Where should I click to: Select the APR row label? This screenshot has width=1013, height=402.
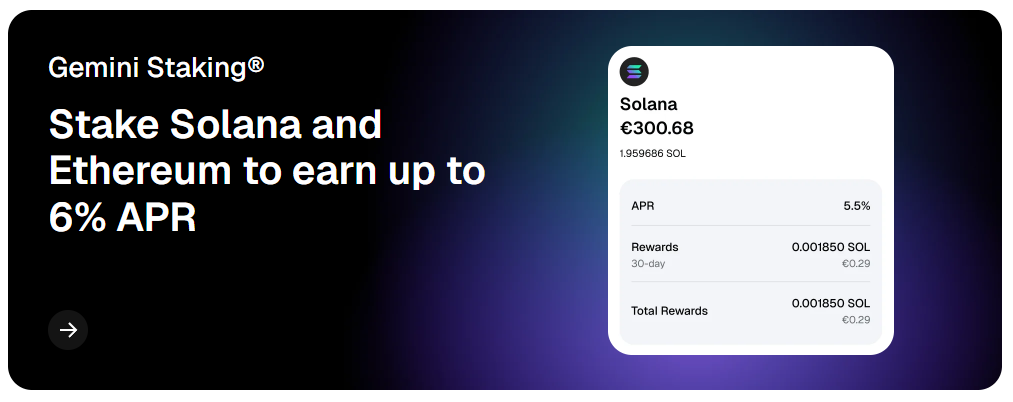[x=643, y=205]
